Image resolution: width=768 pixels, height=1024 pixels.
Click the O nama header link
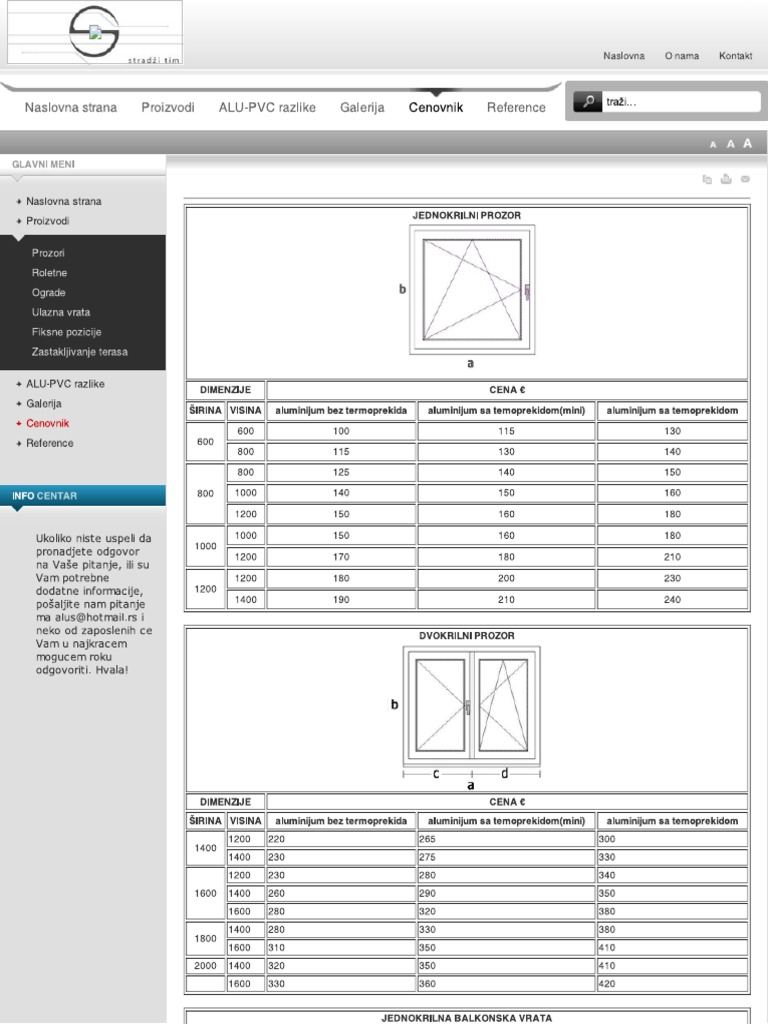pyautogui.click(x=682, y=56)
